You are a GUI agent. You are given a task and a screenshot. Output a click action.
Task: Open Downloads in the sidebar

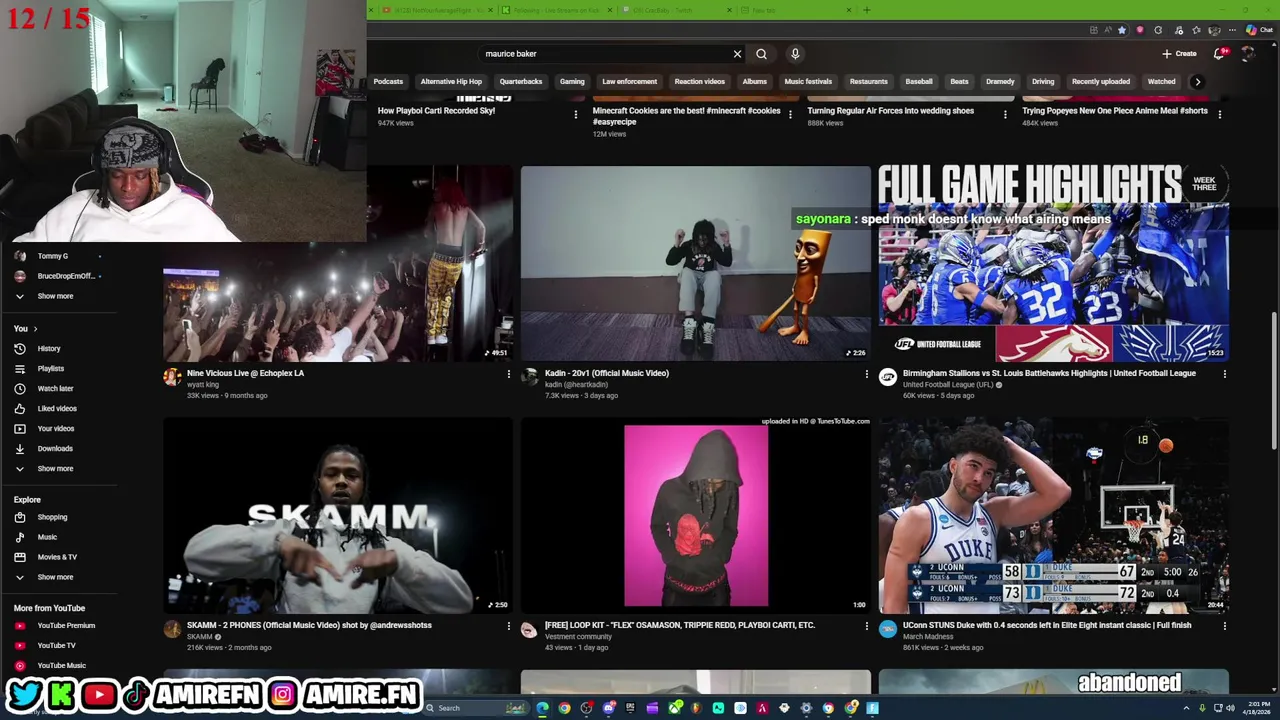point(55,449)
